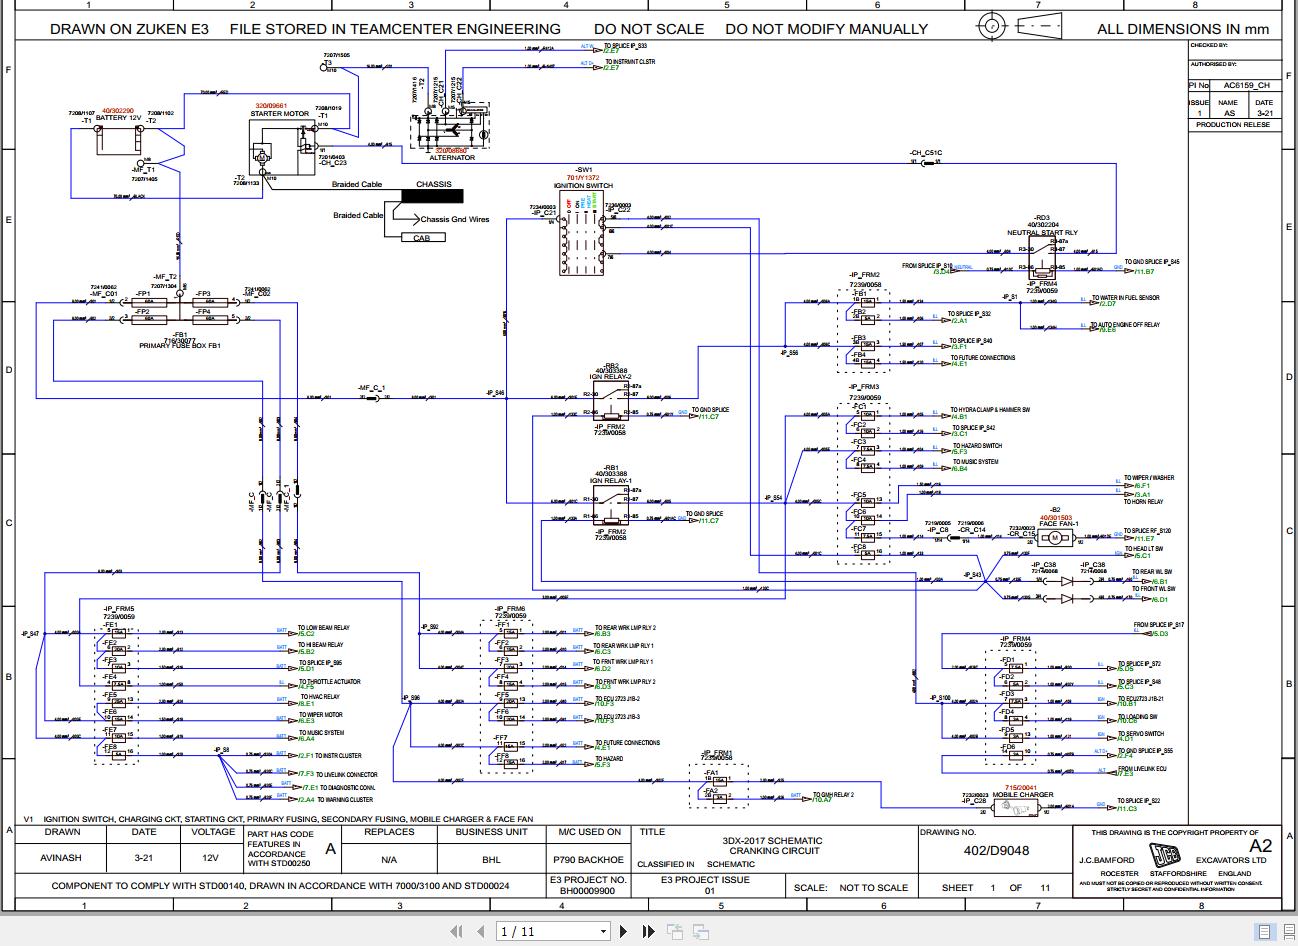Click drawing number '402/D9048'
The width and height of the screenshot is (1298, 946).
click(994, 851)
